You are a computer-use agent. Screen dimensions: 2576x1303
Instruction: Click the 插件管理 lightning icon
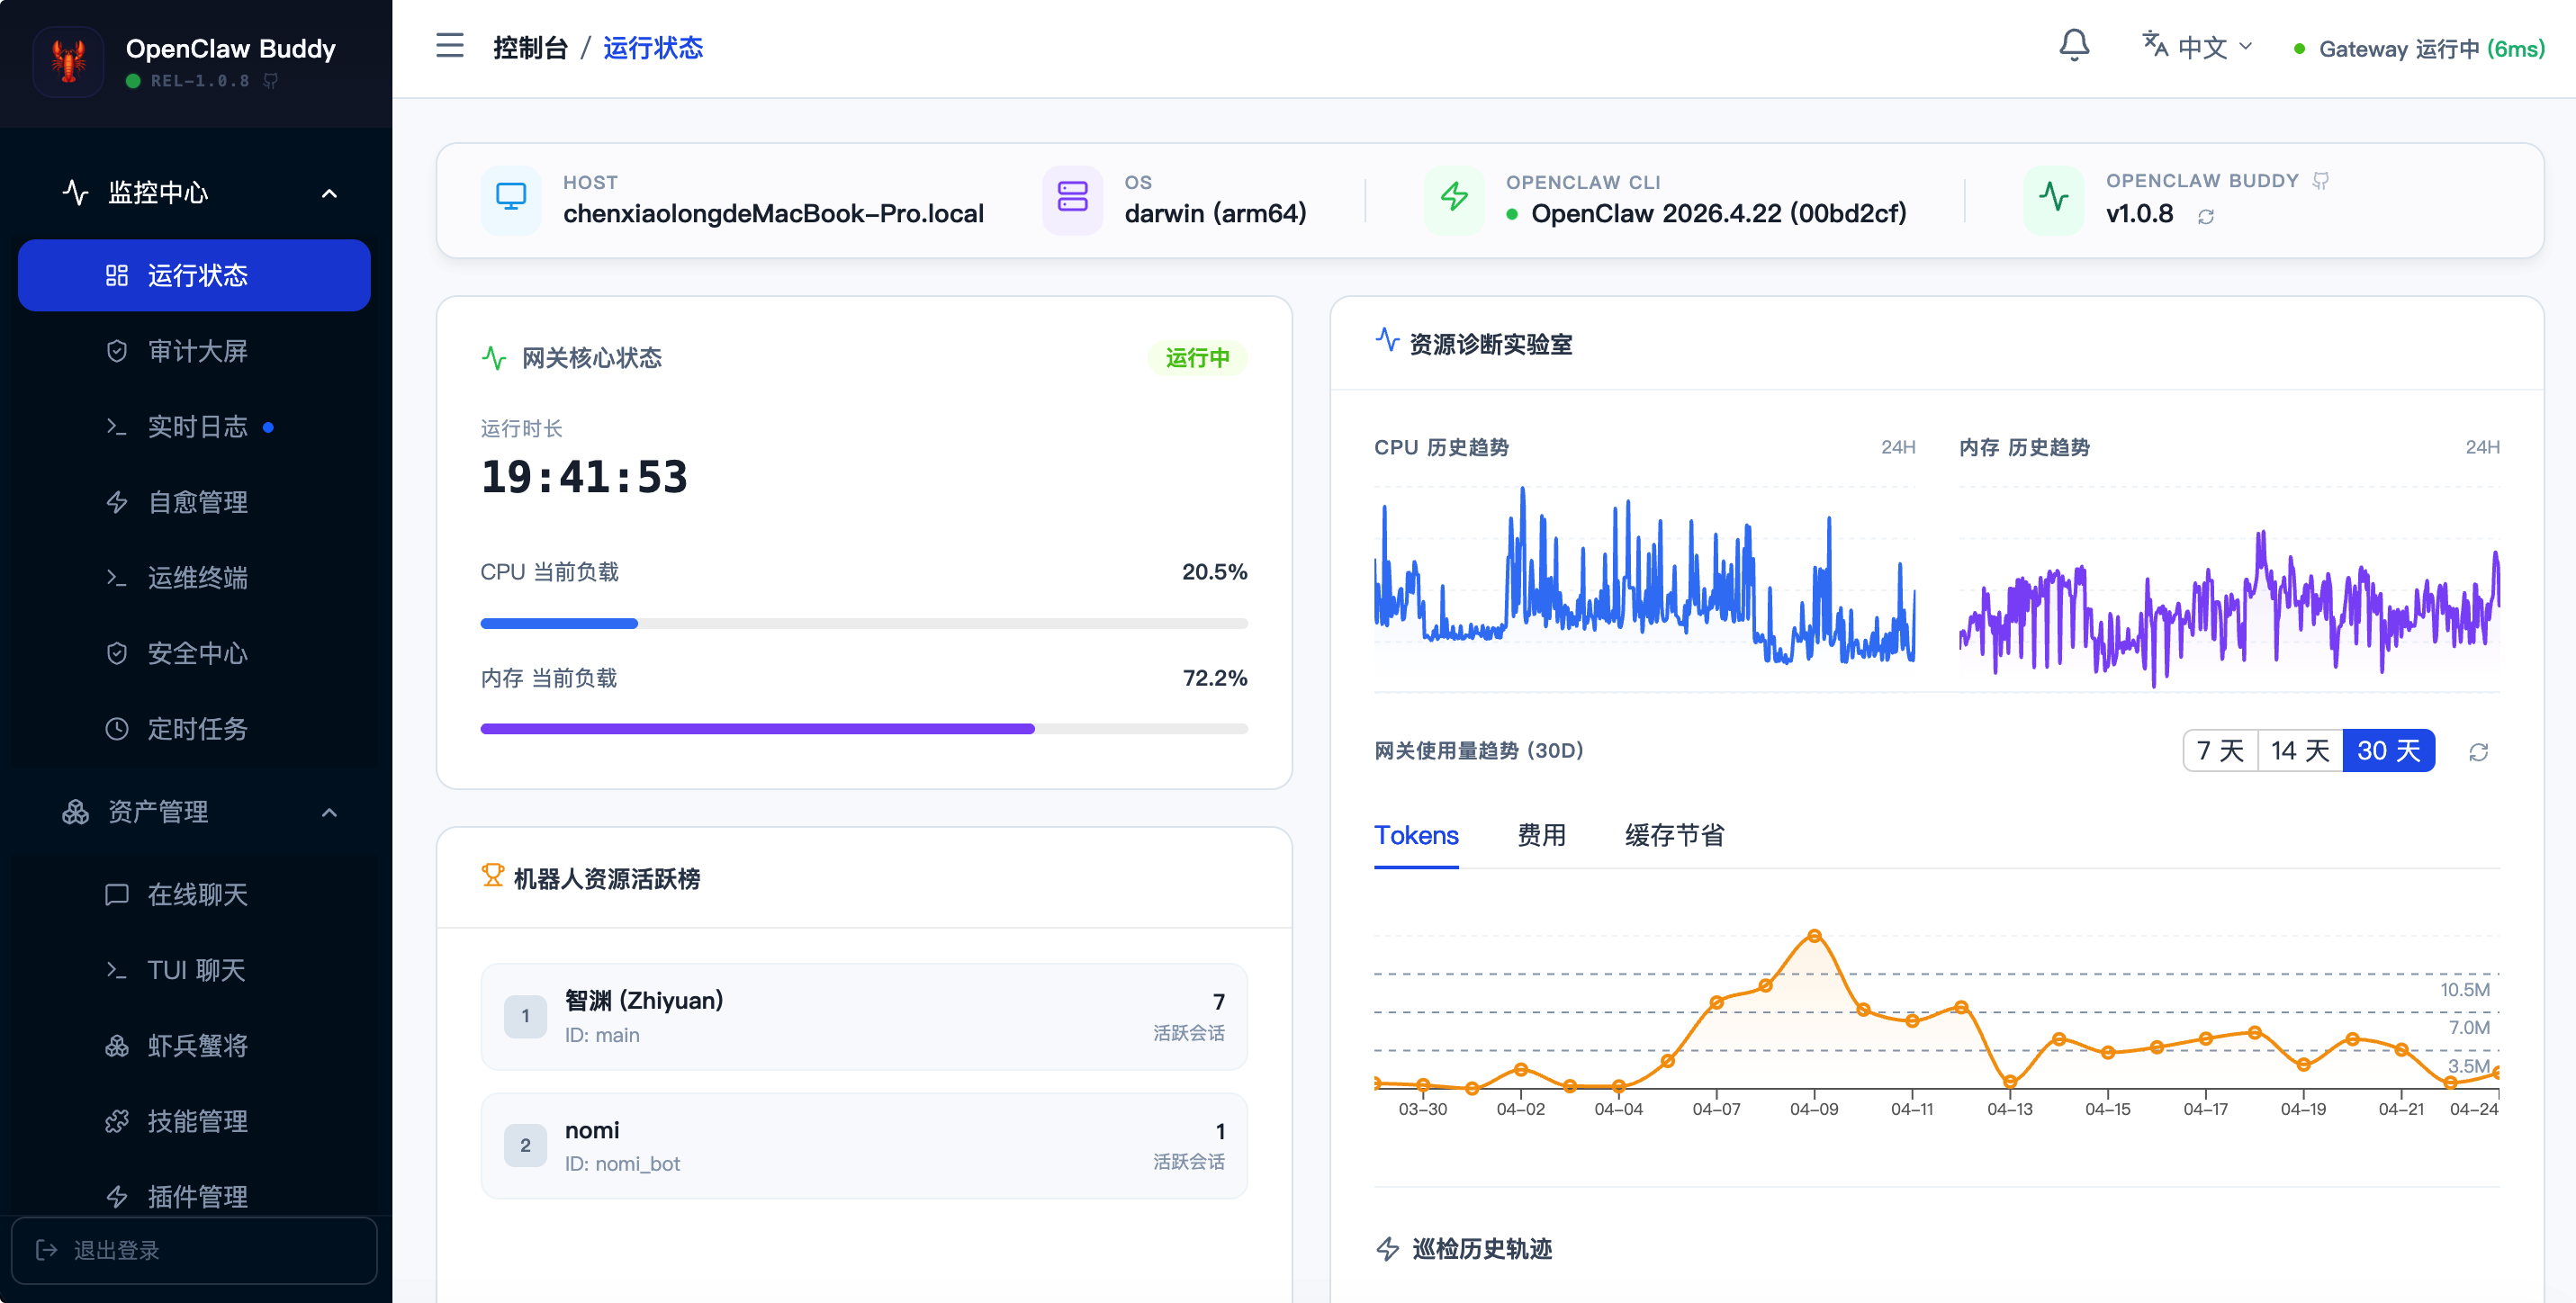117,1197
